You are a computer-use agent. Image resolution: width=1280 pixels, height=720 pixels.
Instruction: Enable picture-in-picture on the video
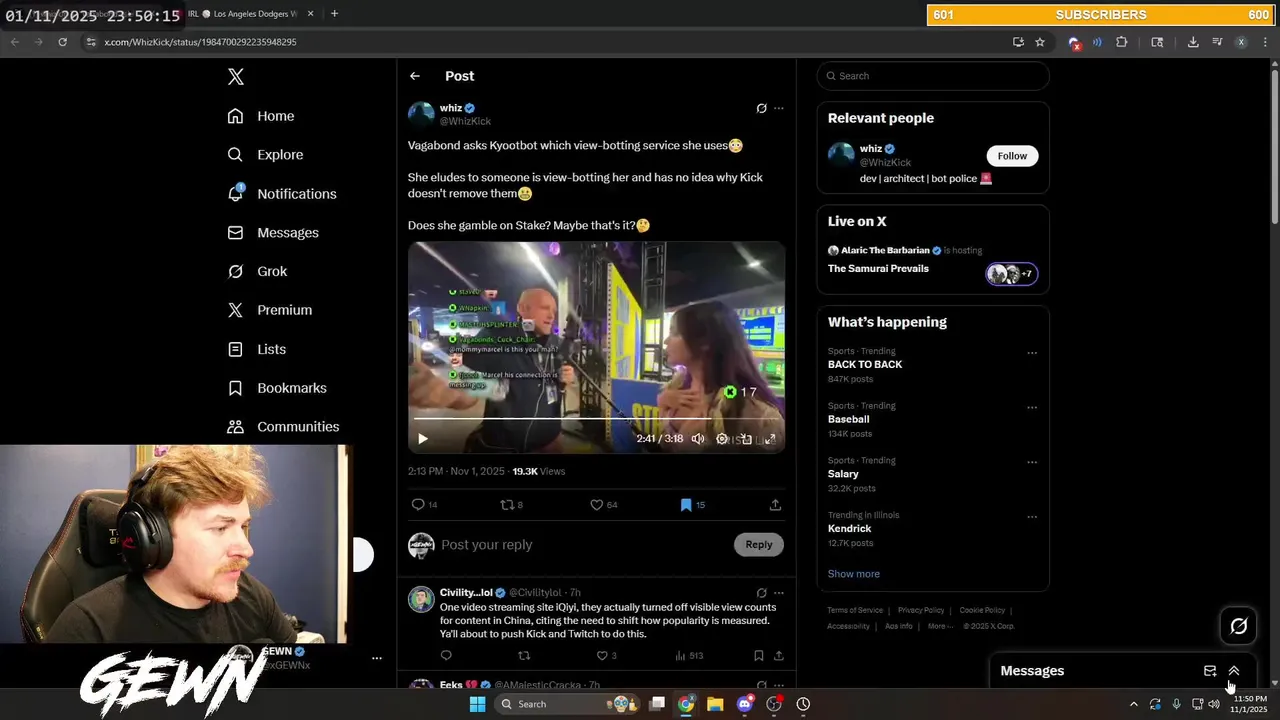pos(746,439)
